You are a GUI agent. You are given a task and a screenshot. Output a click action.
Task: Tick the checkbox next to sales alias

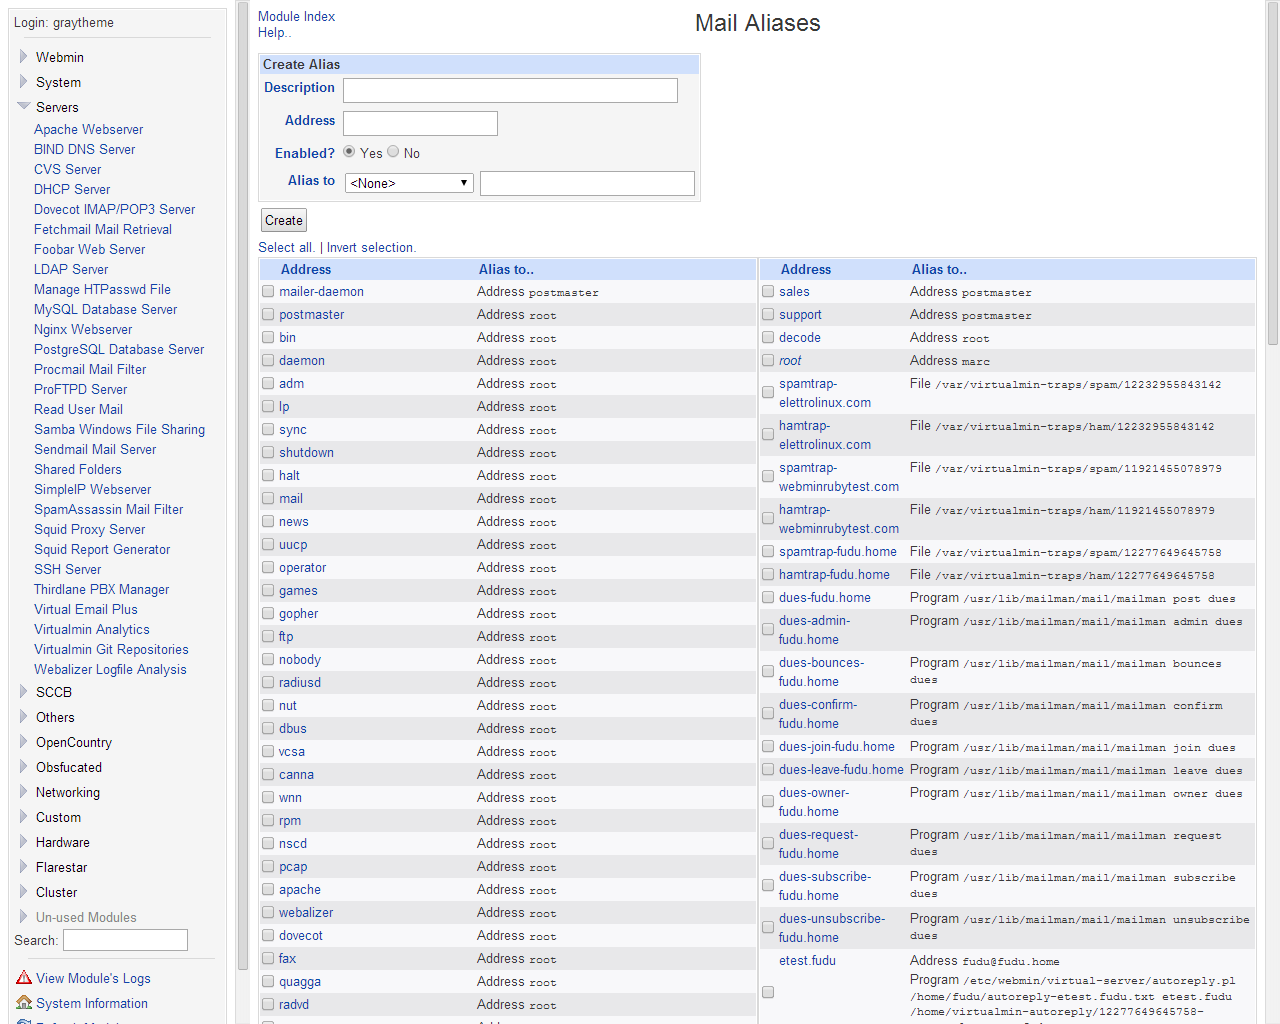pos(768,292)
